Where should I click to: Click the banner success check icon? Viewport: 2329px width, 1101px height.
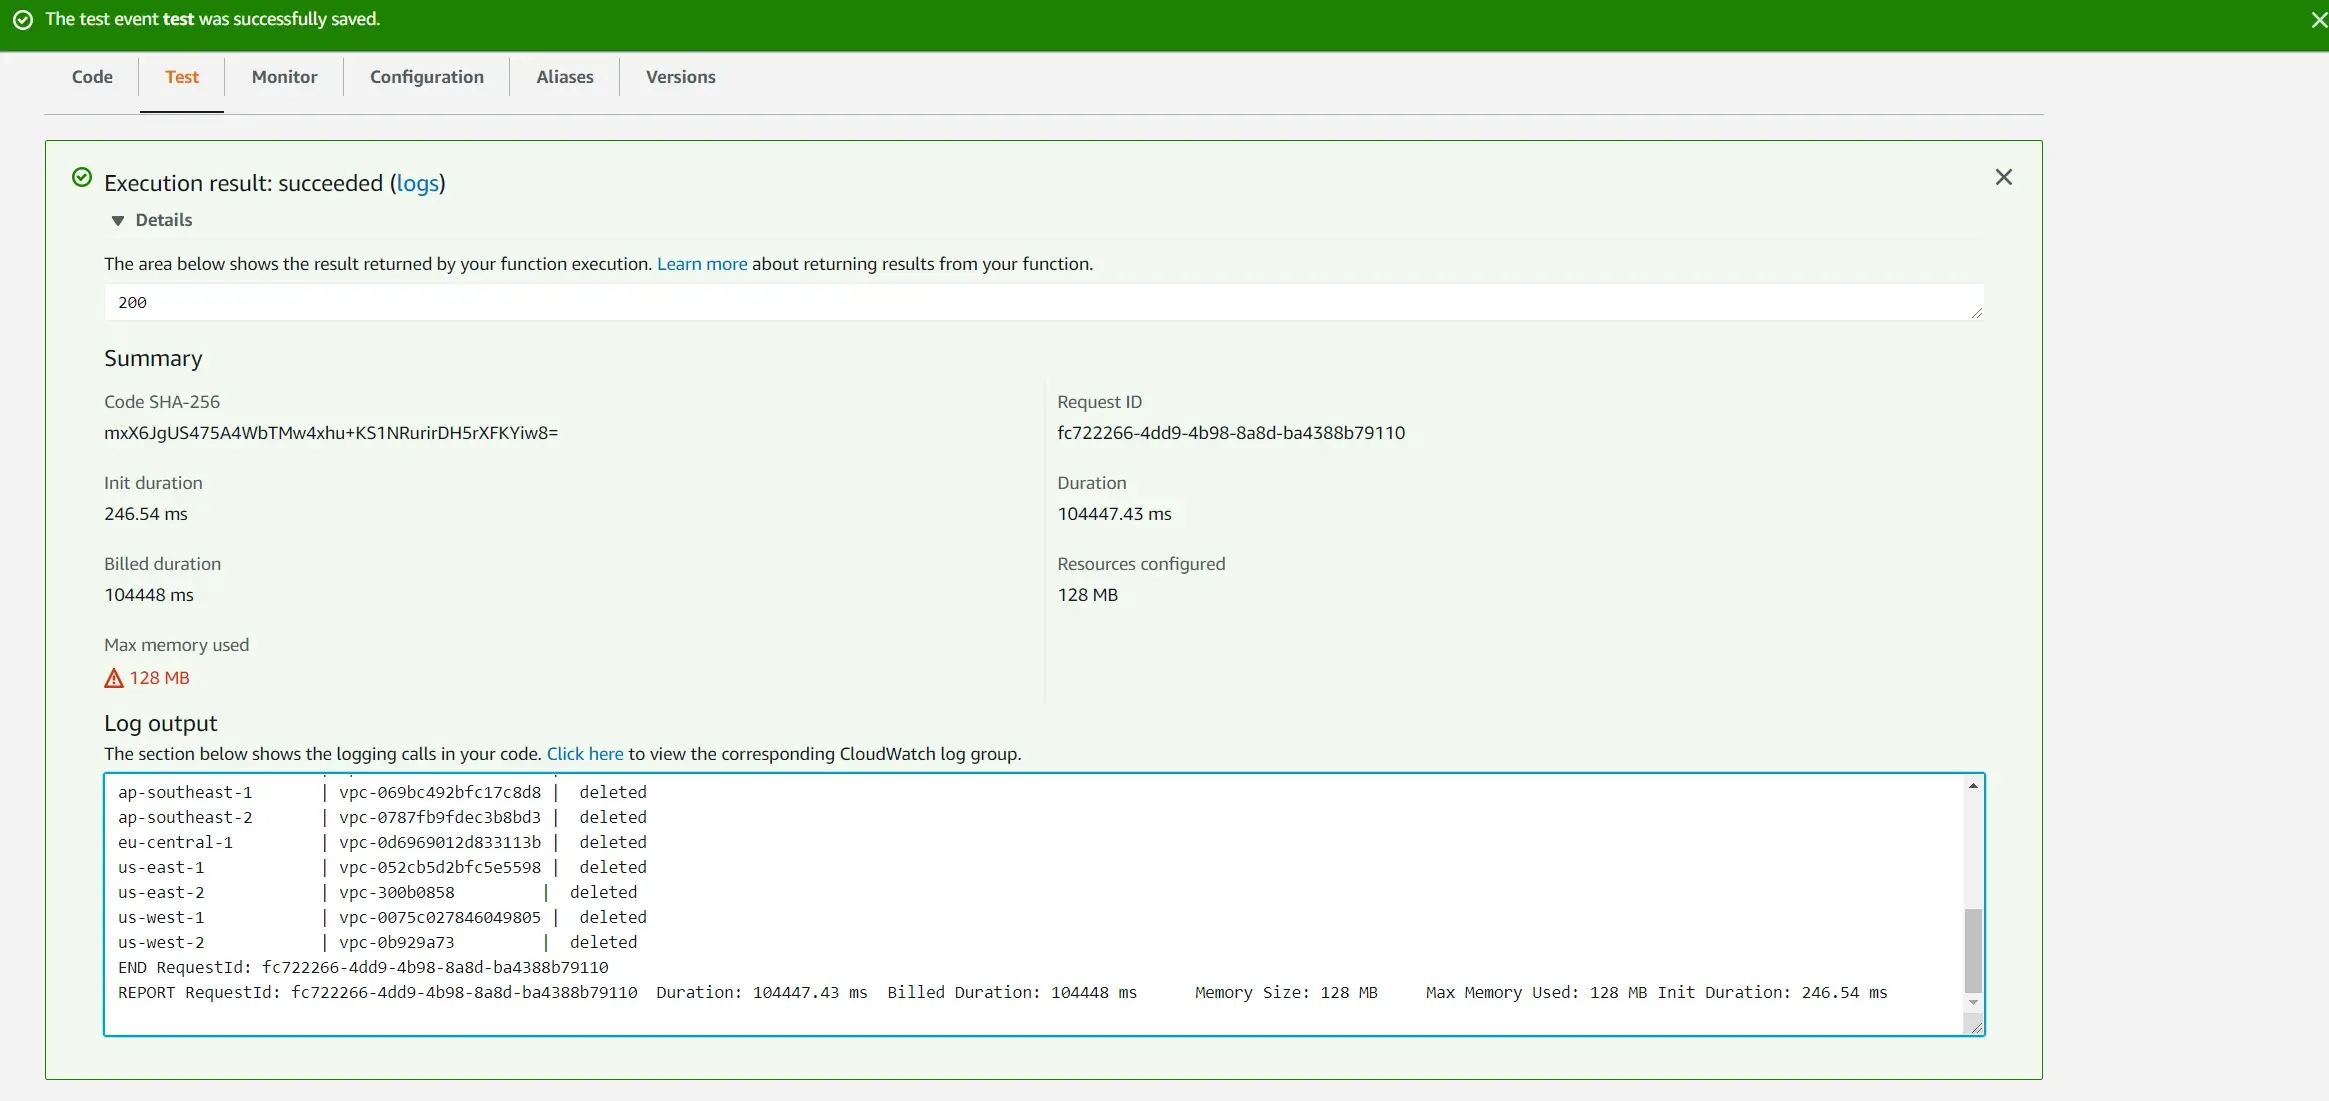[23, 20]
